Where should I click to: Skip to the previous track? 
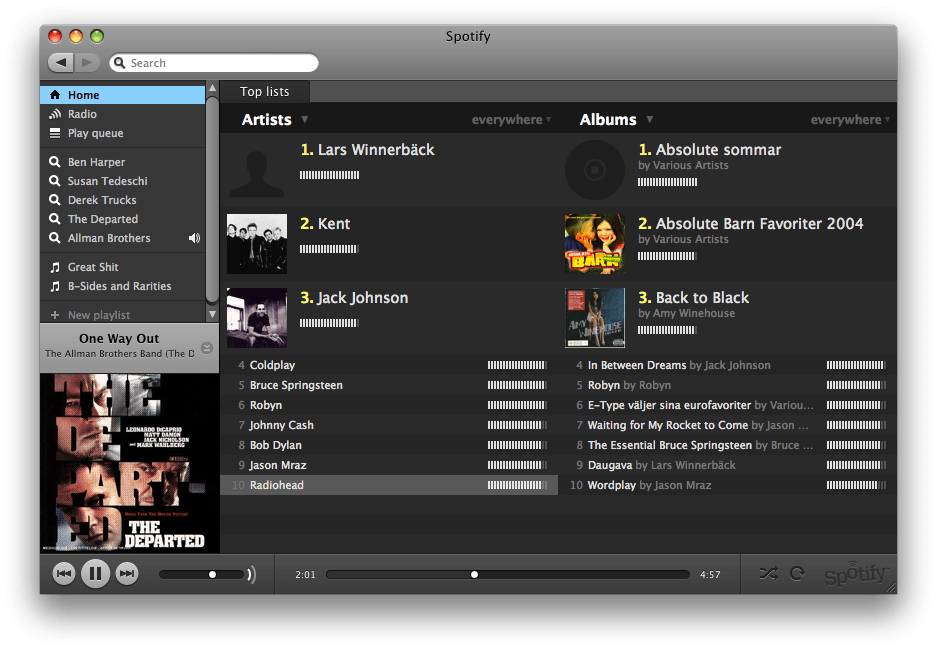(64, 574)
